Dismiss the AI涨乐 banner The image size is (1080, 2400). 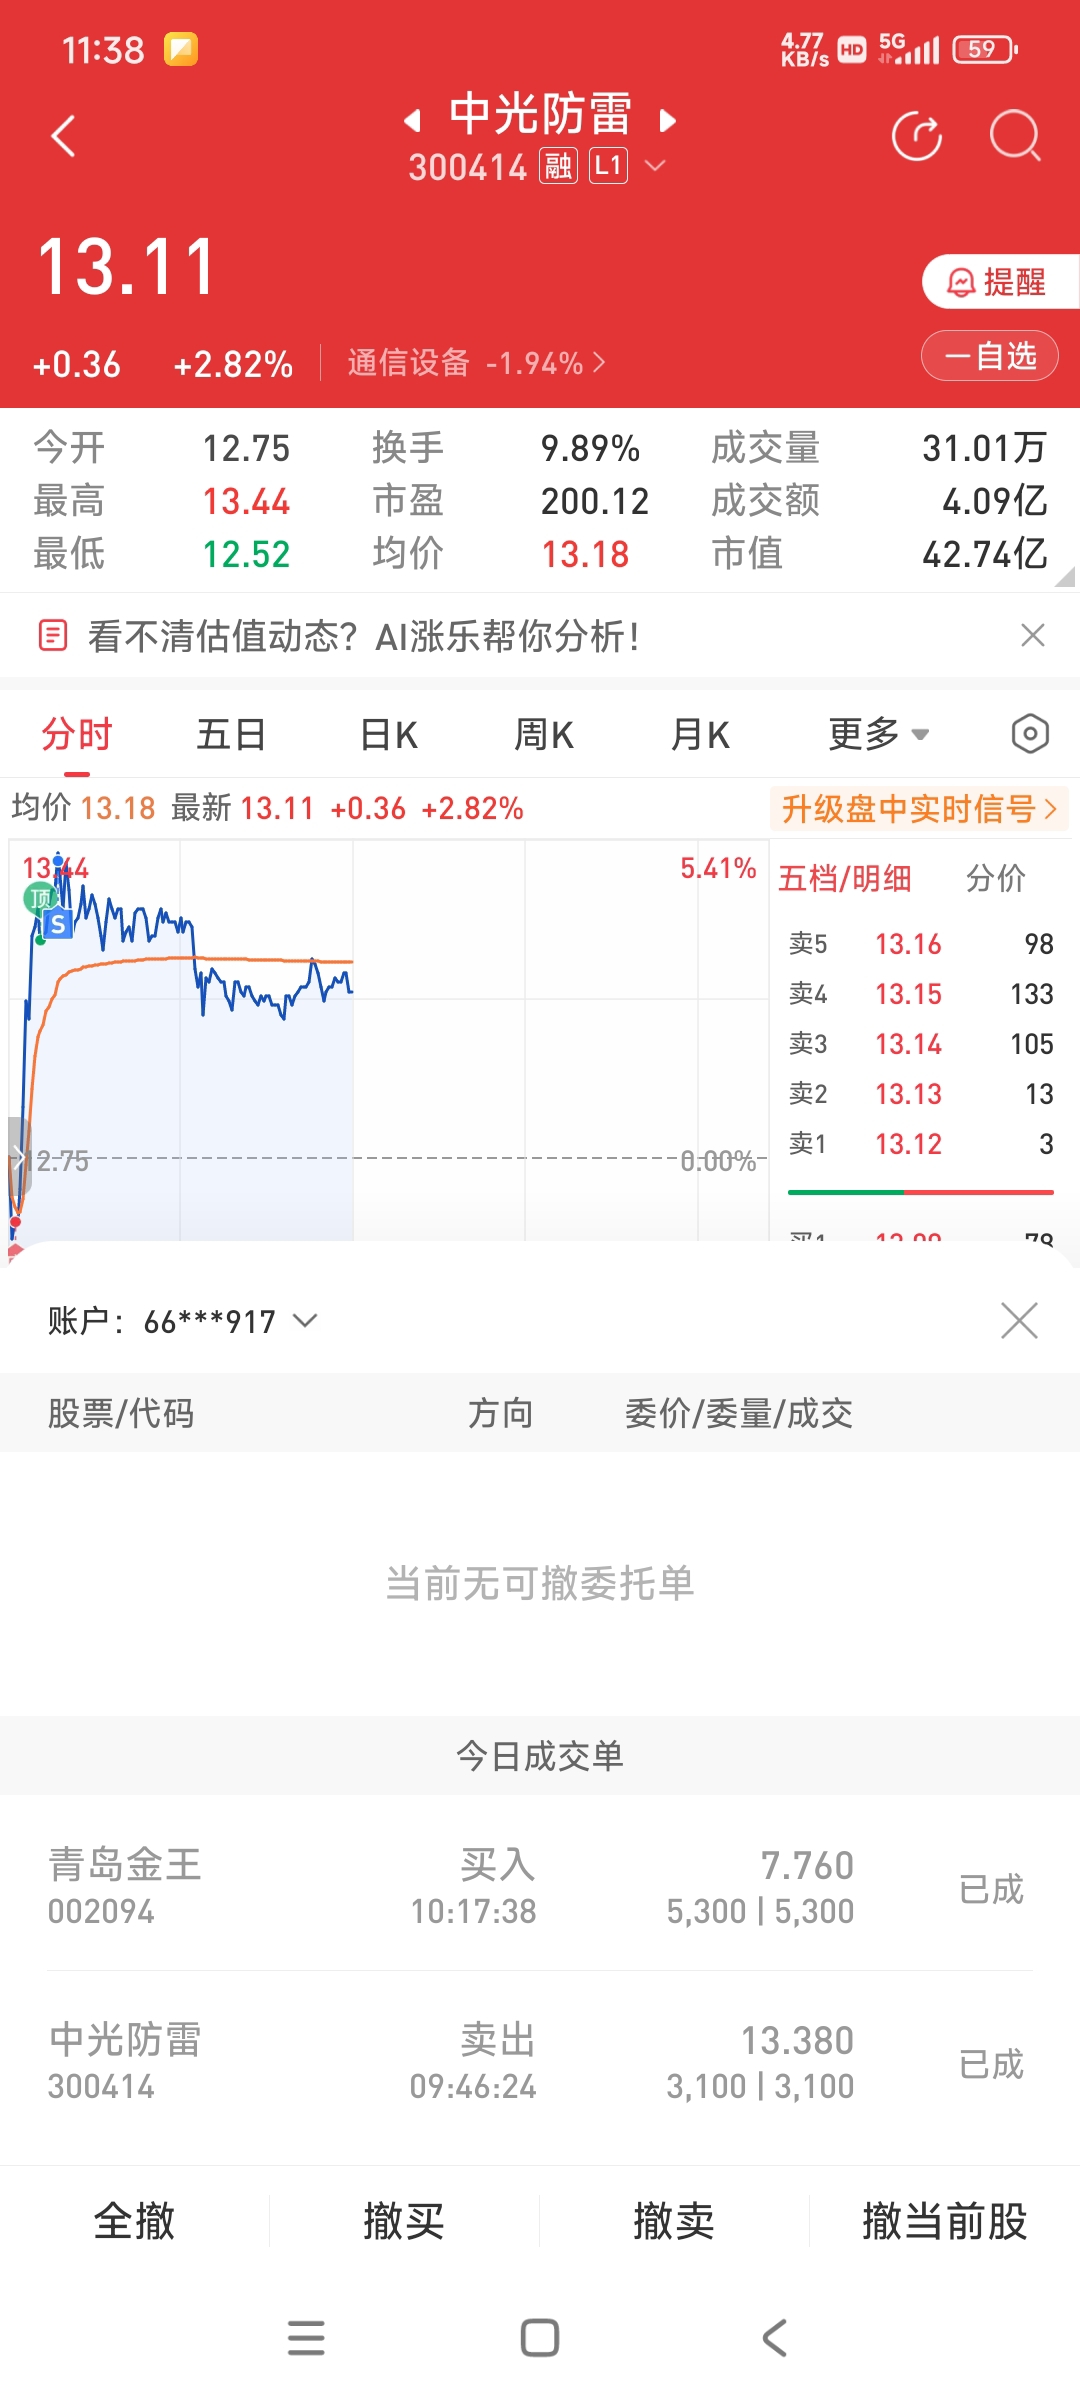(x=1033, y=635)
